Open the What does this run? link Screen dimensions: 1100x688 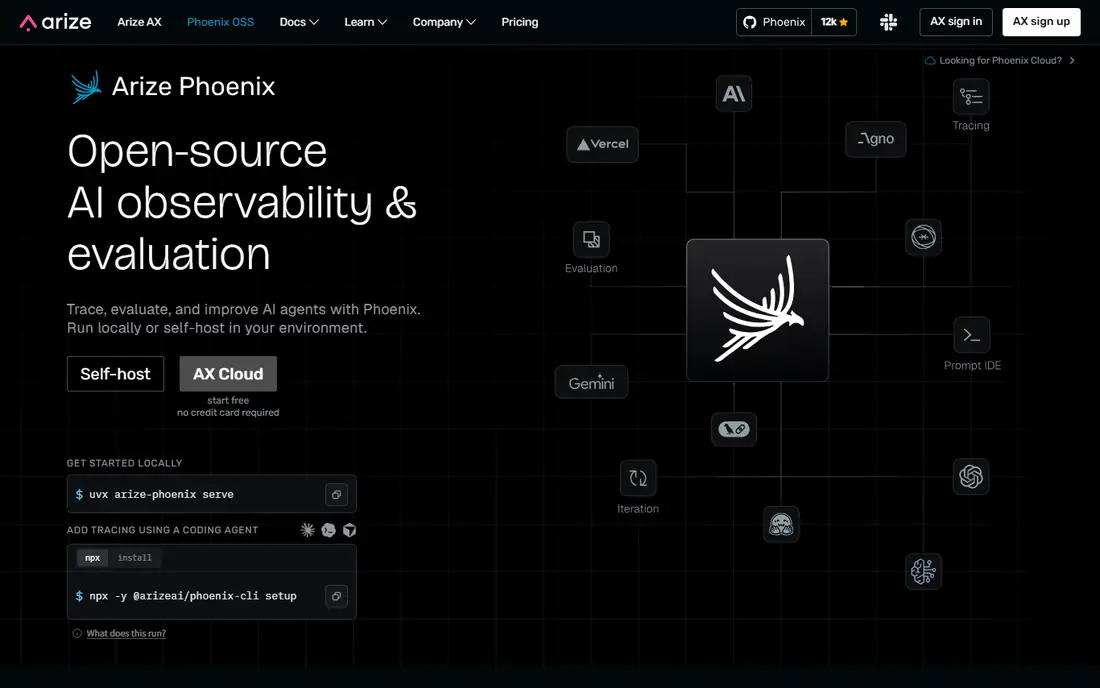click(126, 633)
